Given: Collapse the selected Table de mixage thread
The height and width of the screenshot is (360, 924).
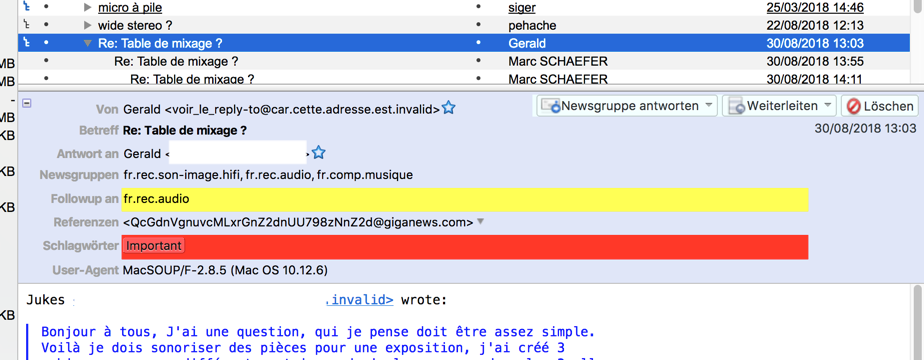Looking at the screenshot, I should pos(88,44).
